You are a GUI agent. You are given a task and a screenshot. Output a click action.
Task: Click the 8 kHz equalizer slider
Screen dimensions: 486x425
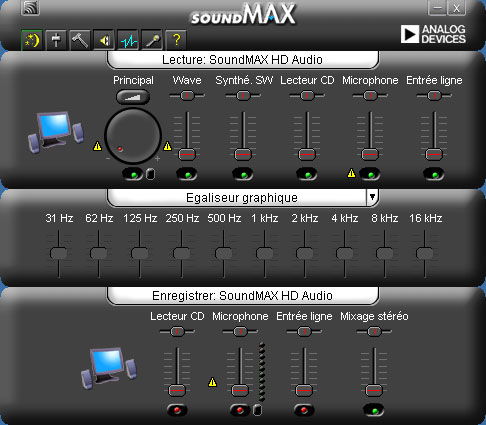(385, 253)
